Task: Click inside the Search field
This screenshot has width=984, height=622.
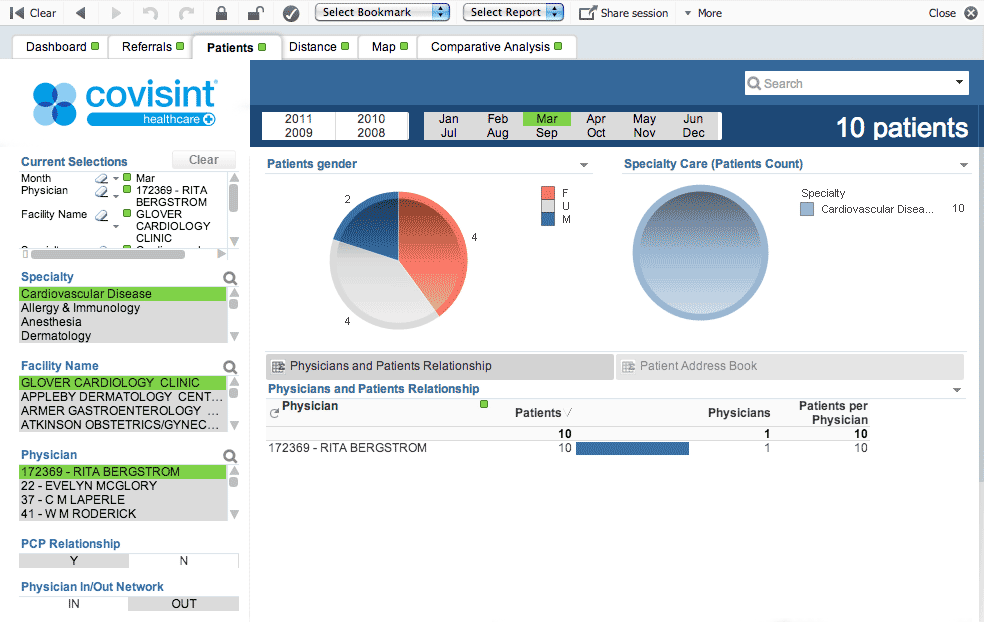Action: pyautogui.click(x=850, y=83)
